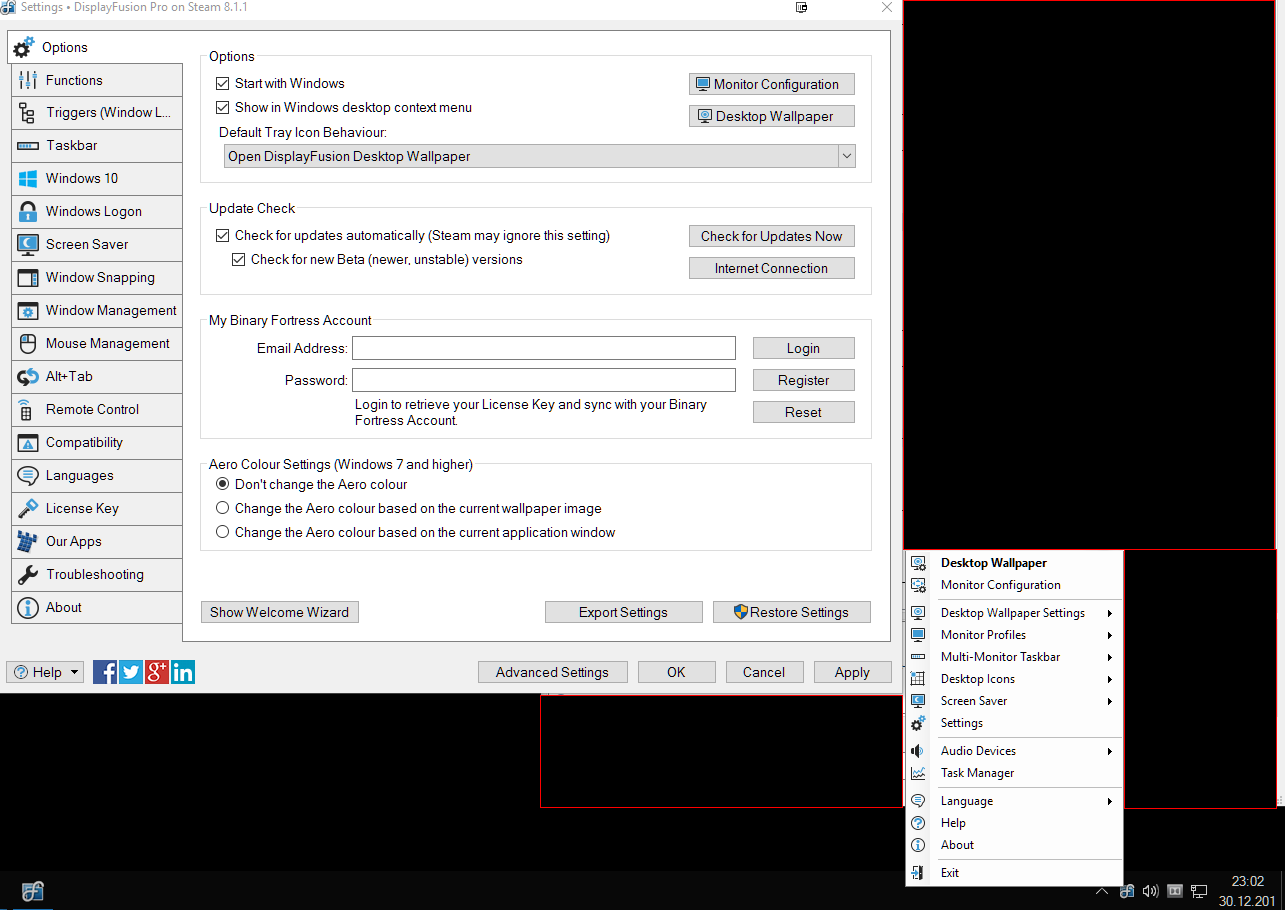The image size is (1285, 910).
Task: Select the Screen Saver moon icon
Action: click(x=28, y=245)
